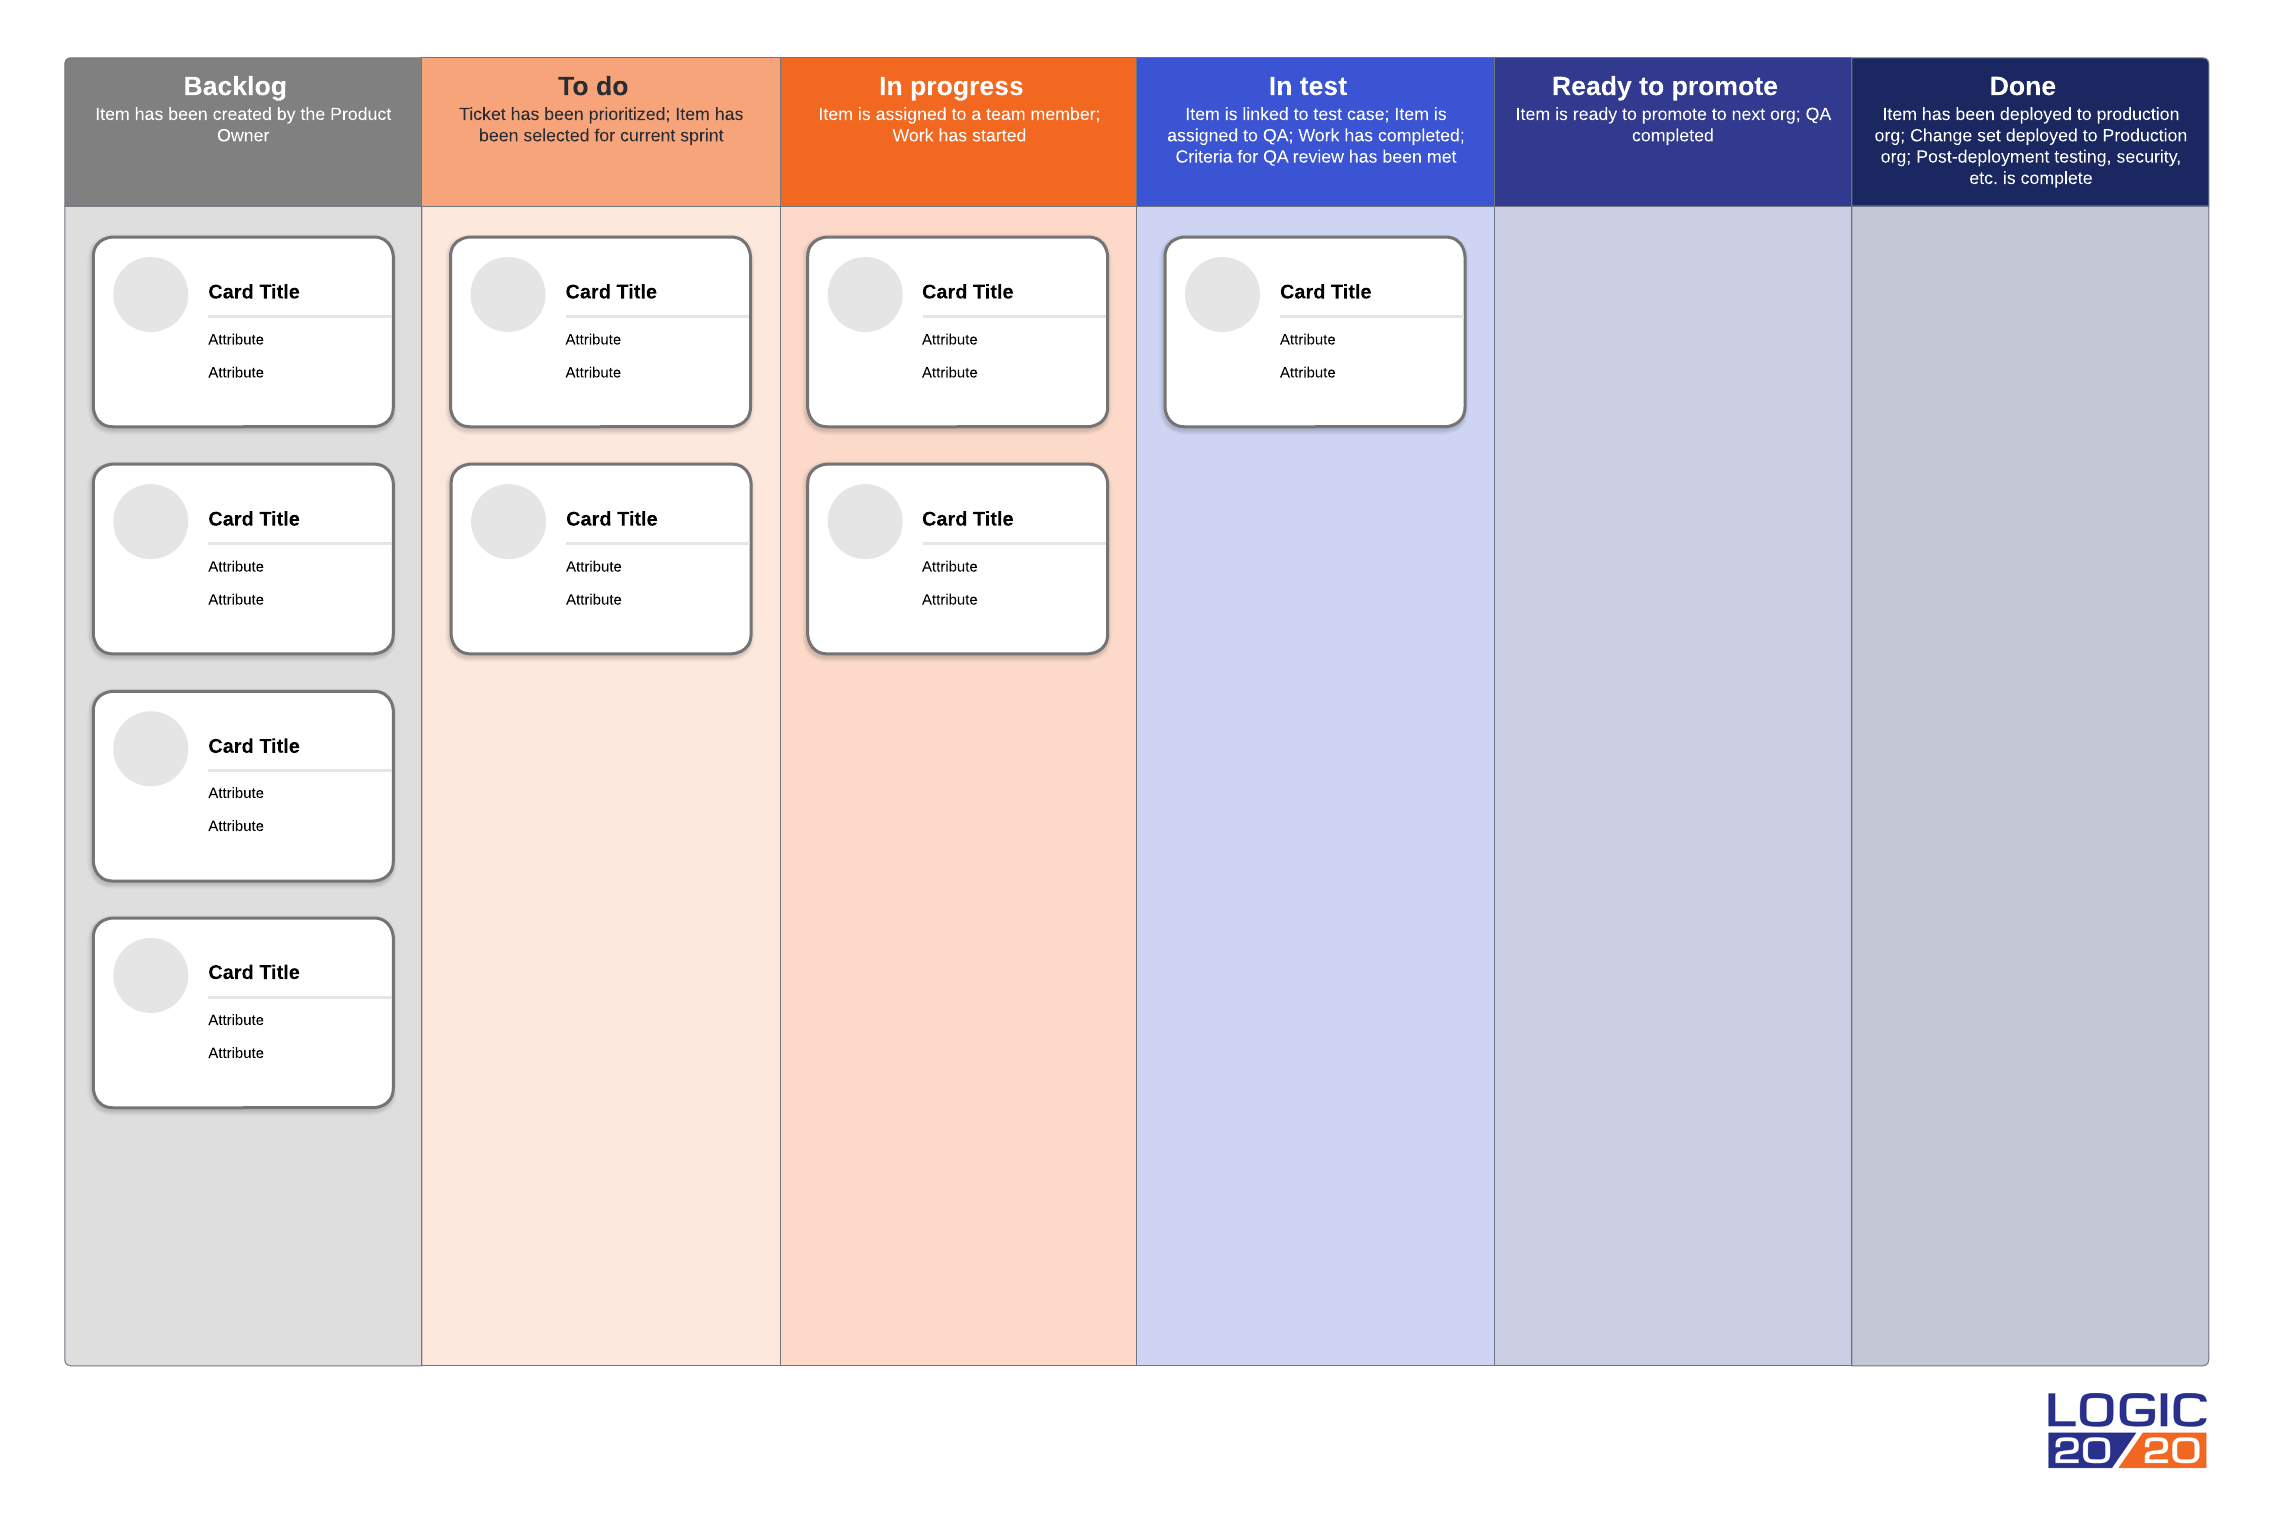2283x1522 pixels.
Task: Click Card Title on first To do item
Action: [610, 290]
